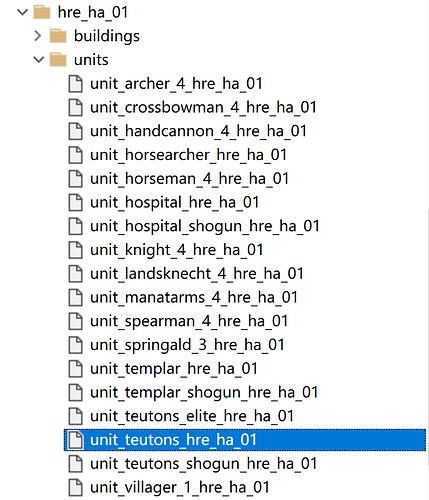
Task: Select file name unit_handcannon_4_hre_ha_01
Action: click(x=198, y=131)
